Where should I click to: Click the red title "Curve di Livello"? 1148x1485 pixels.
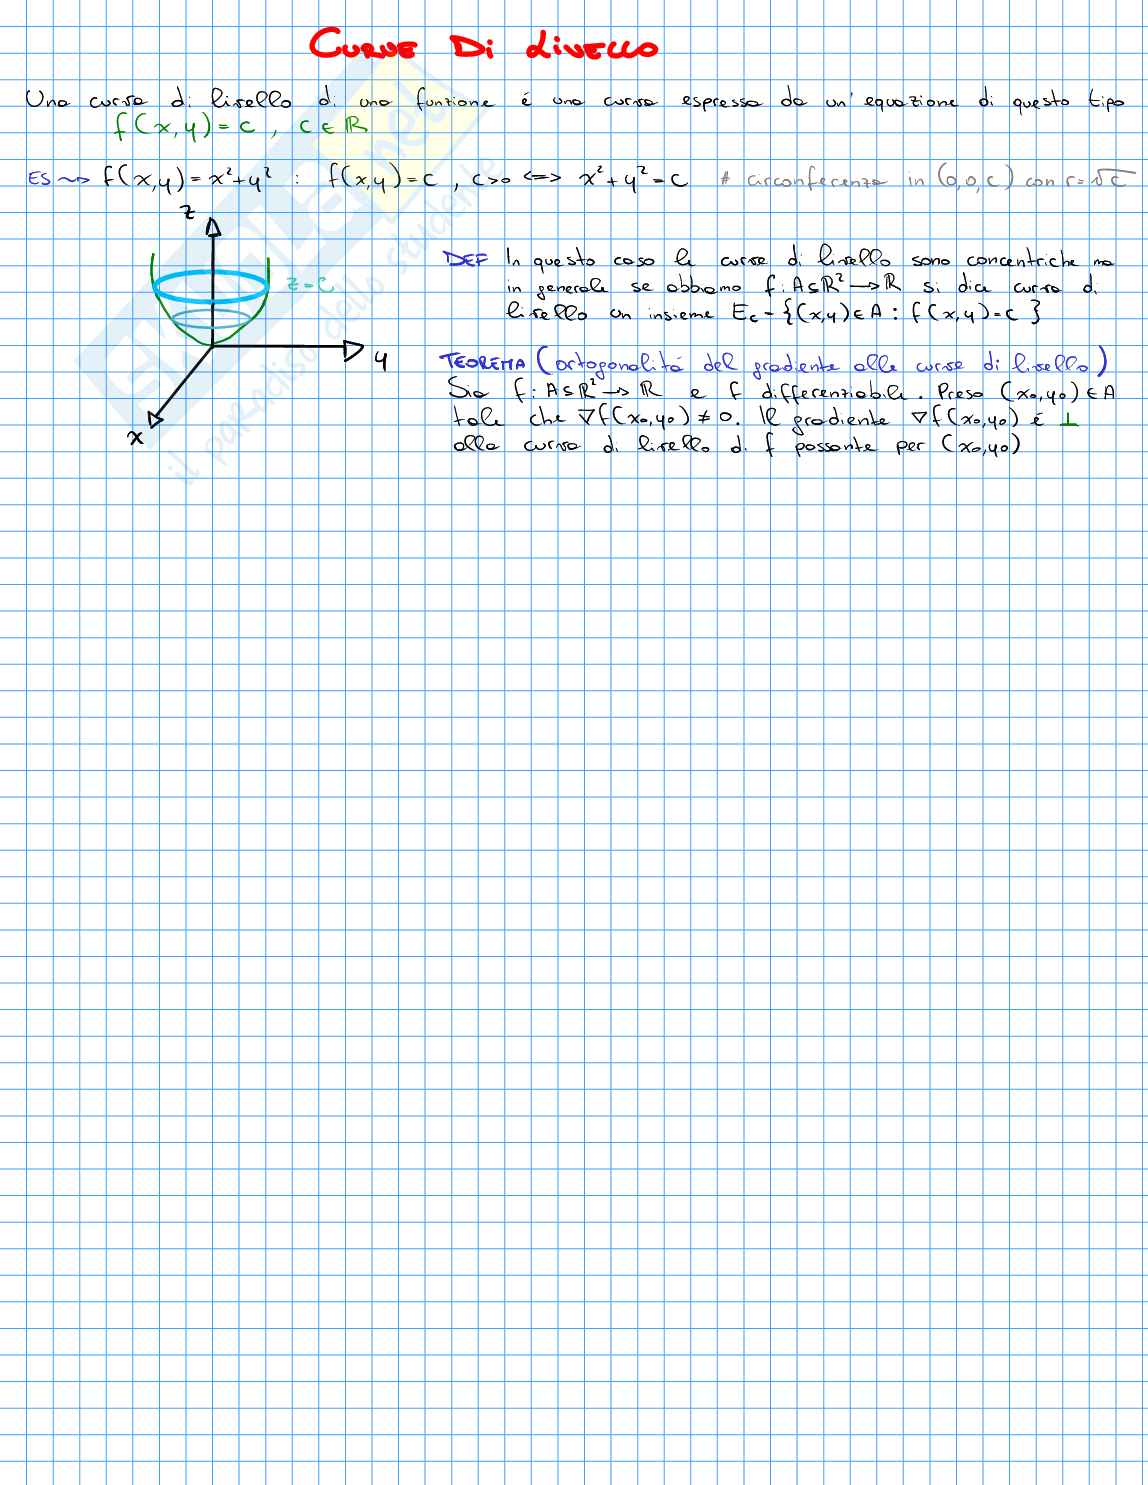pos(483,47)
